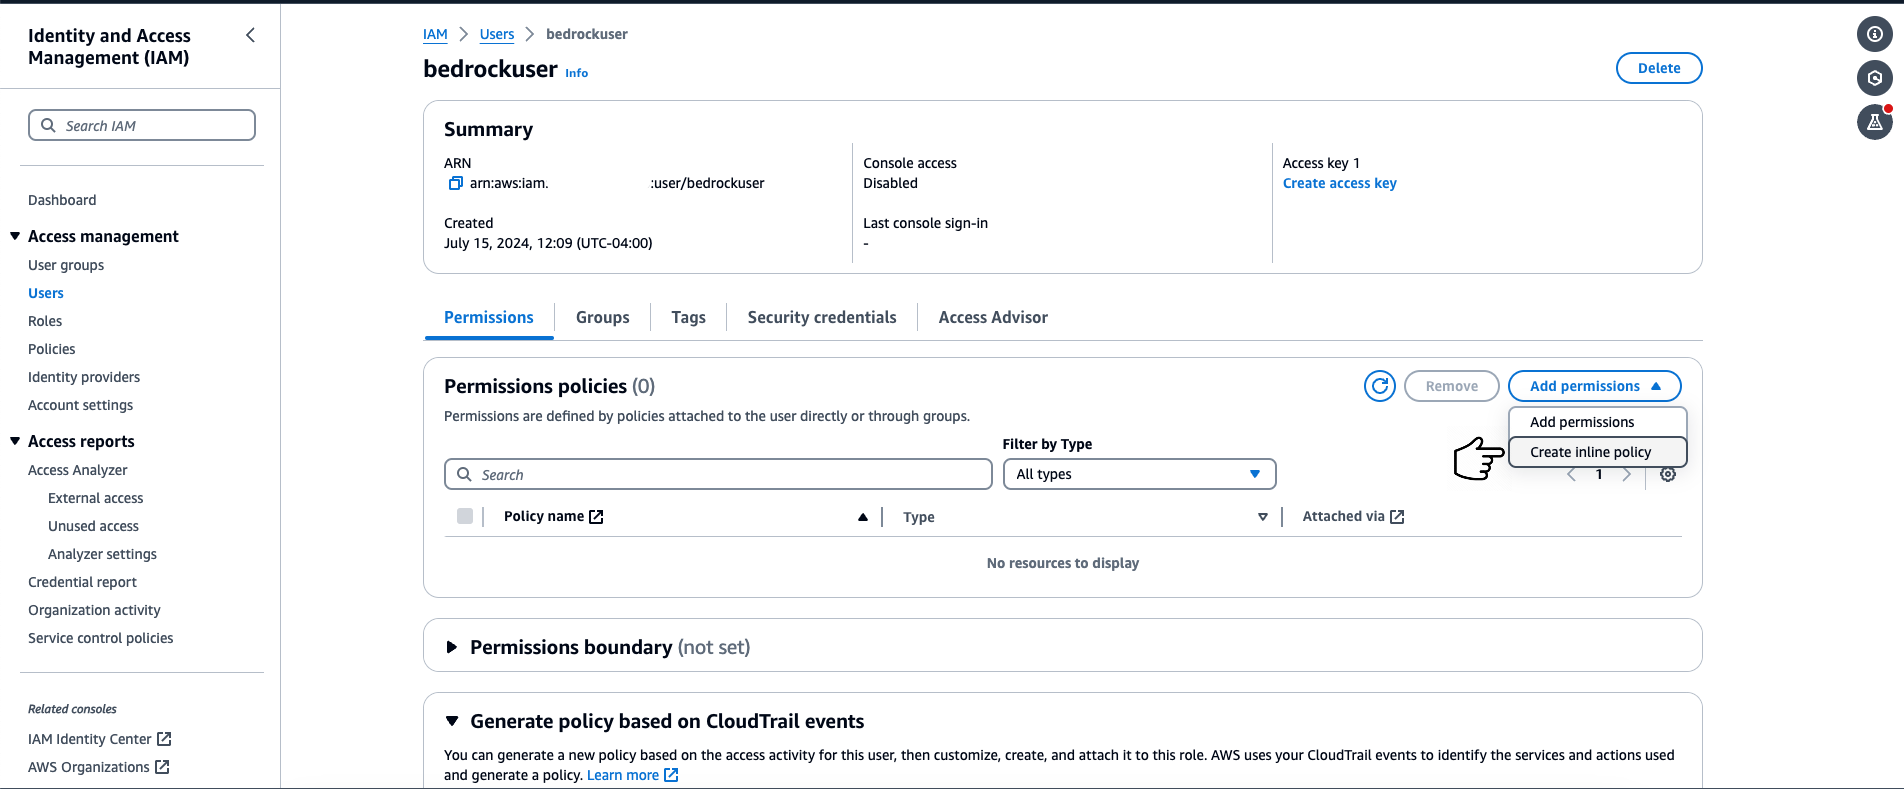The image size is (1904, 789).
Task: Open IAM Identity Center related console
Action: [x=100, y=739]
